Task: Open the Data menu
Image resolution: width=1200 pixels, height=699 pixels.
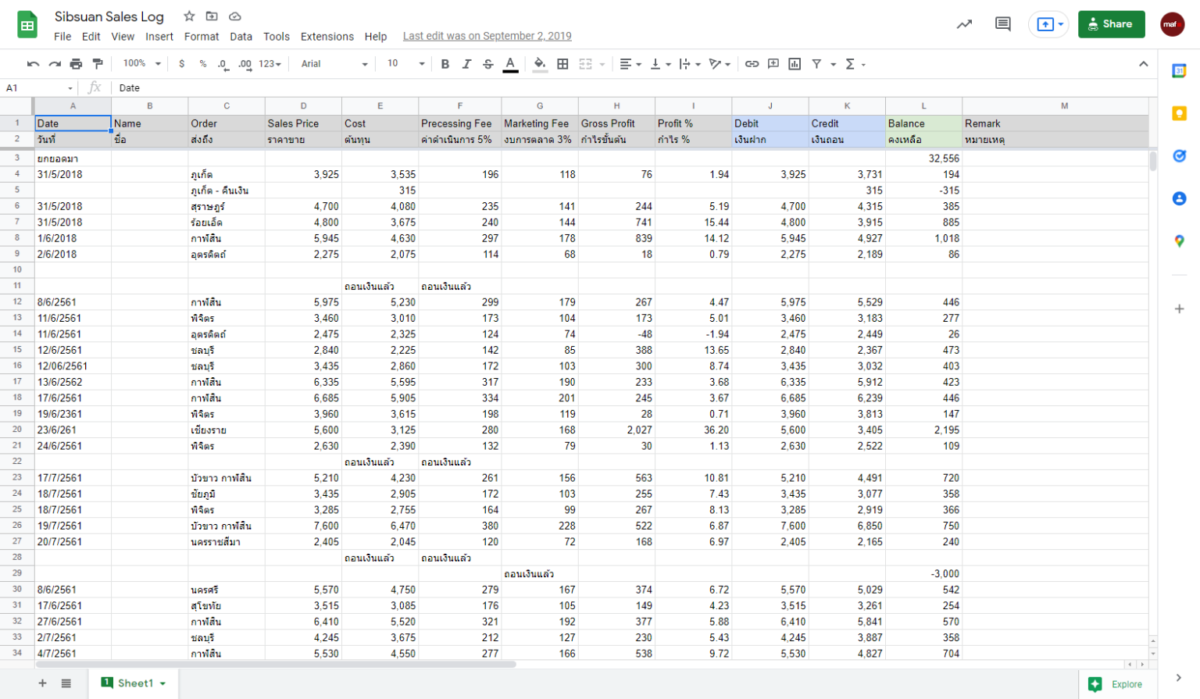Action: tap(240, 36)
